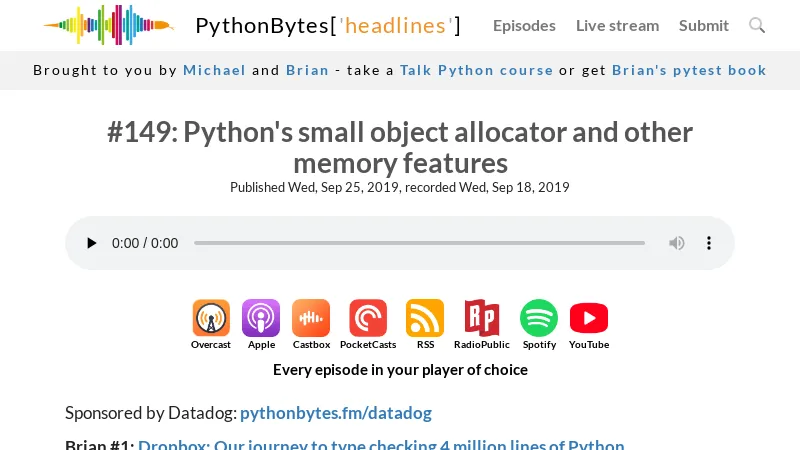Viewport: 800px width, 450px height.
Task: Open the Castbox player icon
Action: point(311,319)
